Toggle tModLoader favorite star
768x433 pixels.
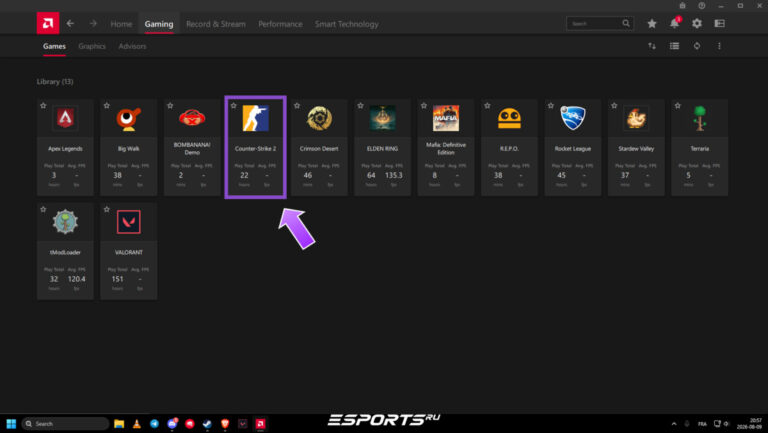click(43, 209)
